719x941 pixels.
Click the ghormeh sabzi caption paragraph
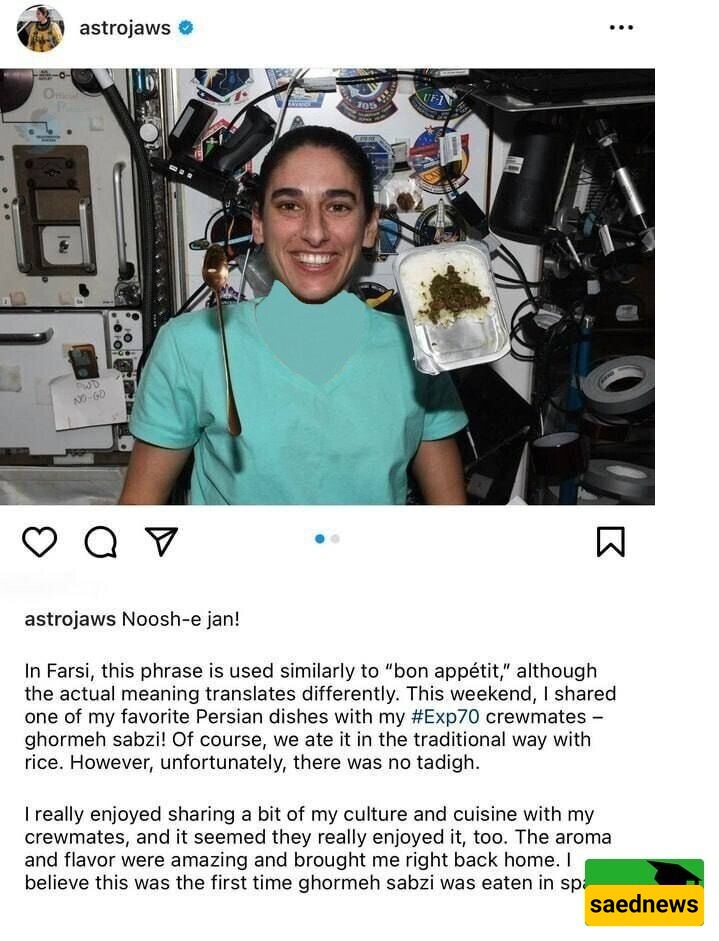(320, 717)
